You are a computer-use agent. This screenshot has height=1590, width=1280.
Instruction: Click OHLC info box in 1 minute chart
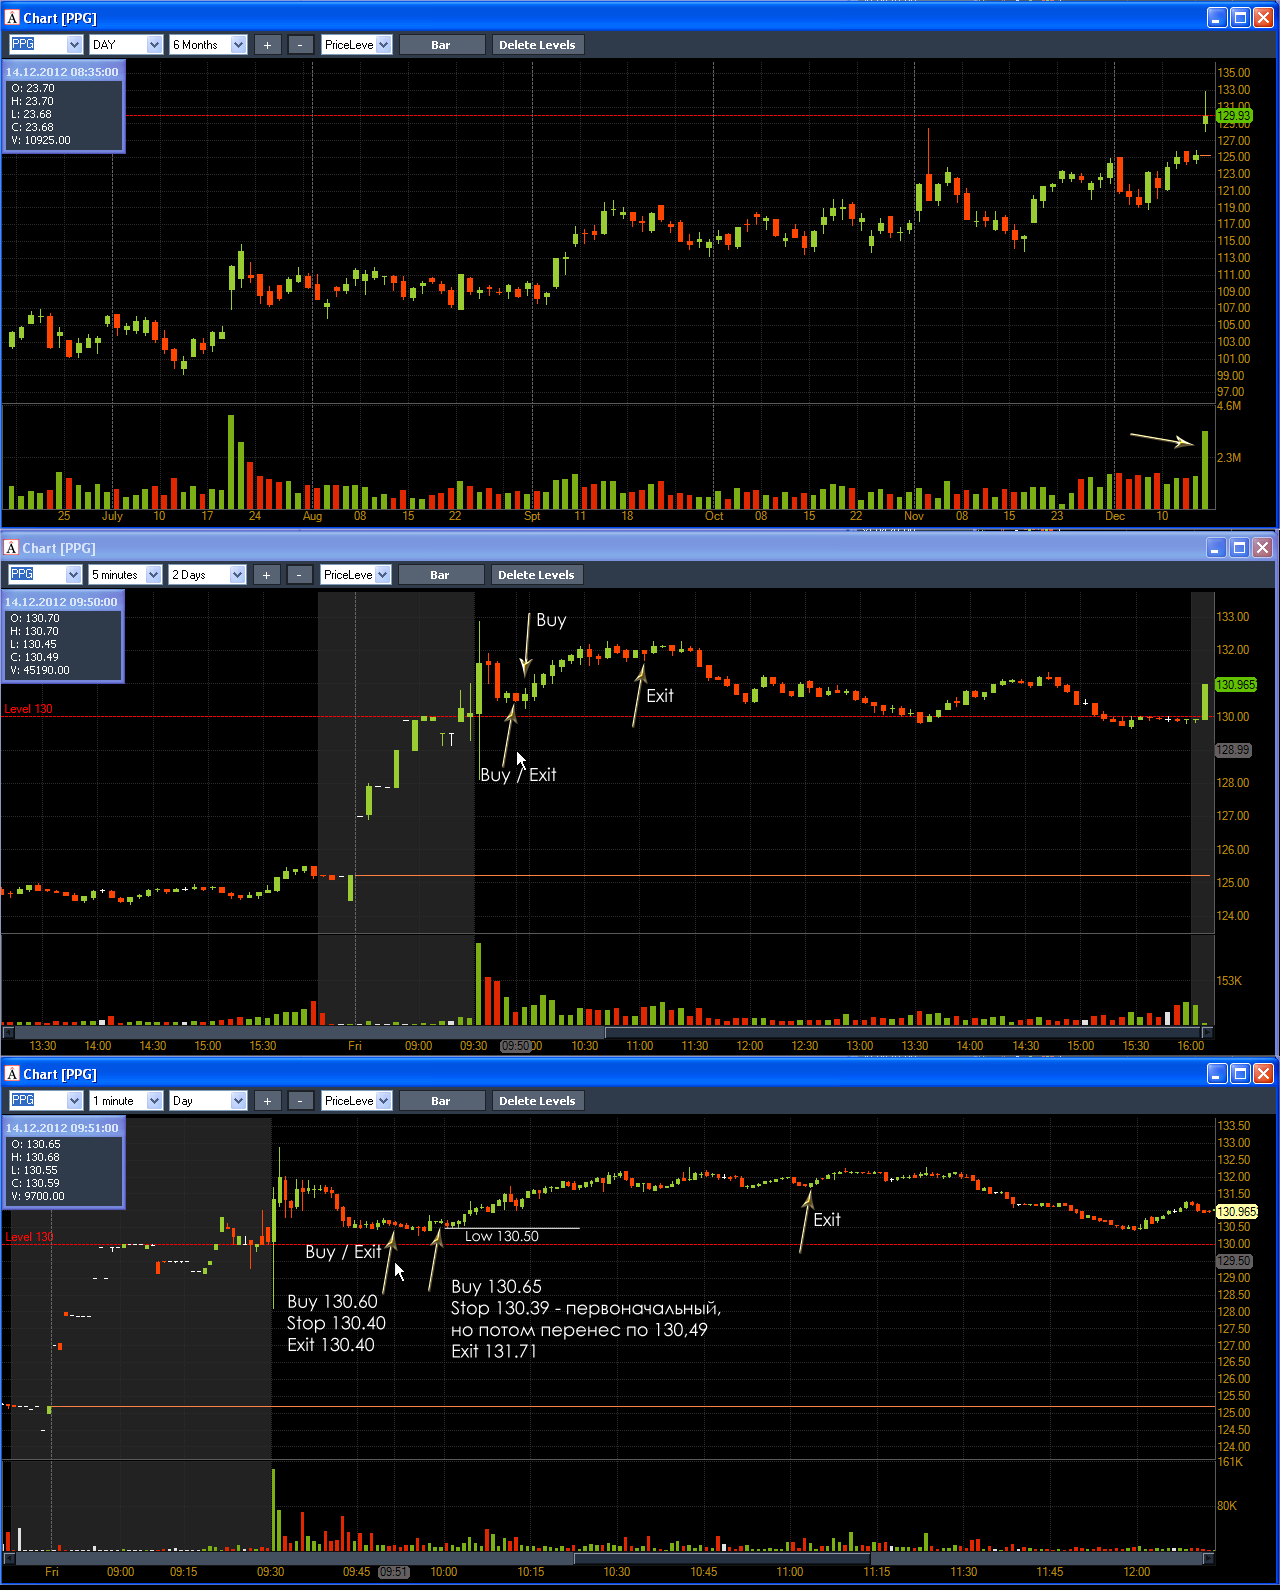64,1163
